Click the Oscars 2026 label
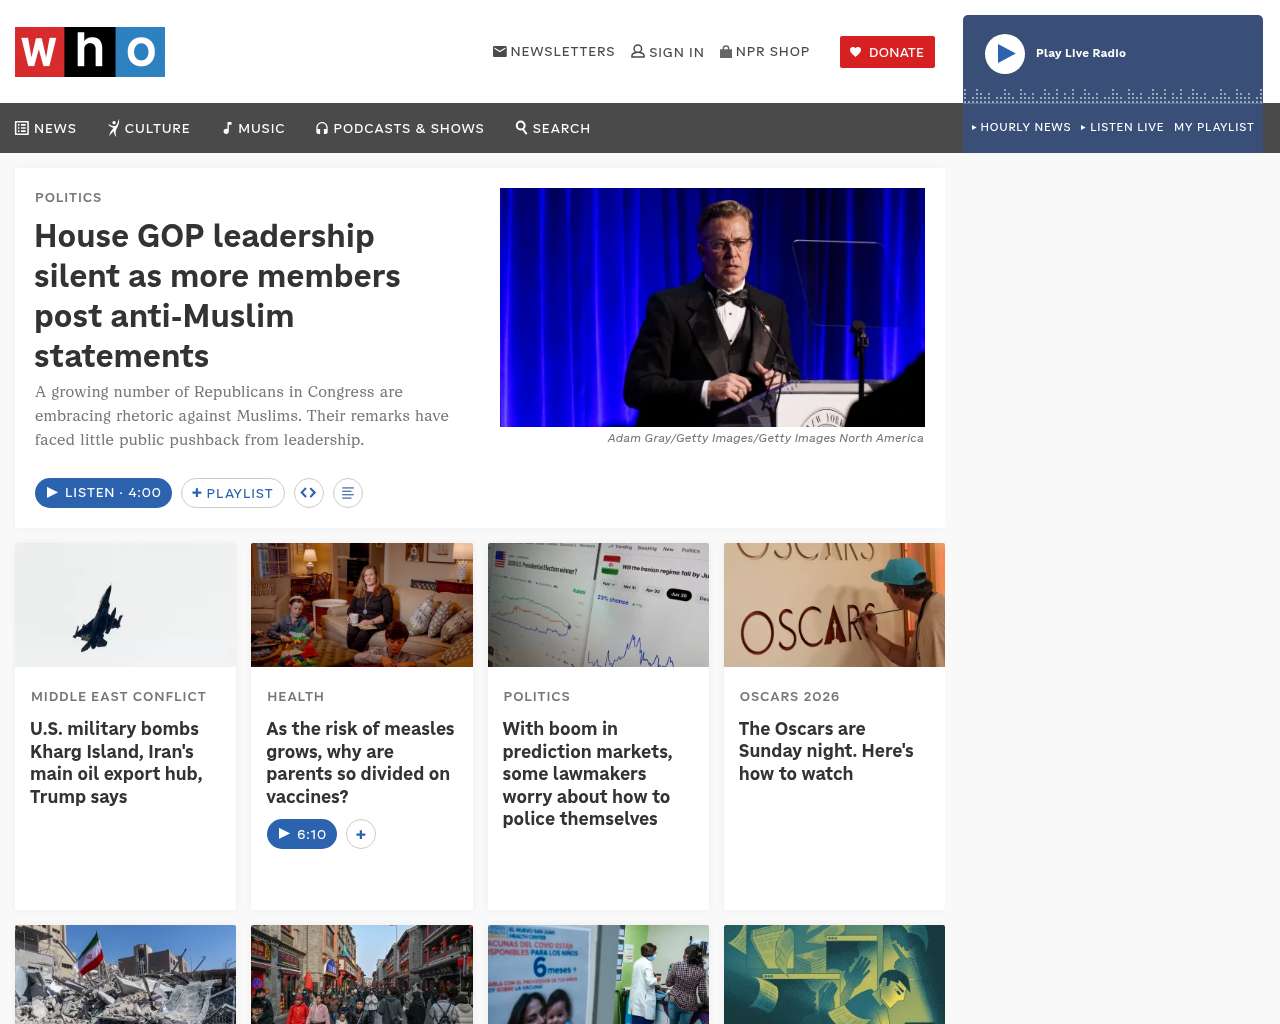Screen dimensions: 1280x1024 [x=789, y=696]
